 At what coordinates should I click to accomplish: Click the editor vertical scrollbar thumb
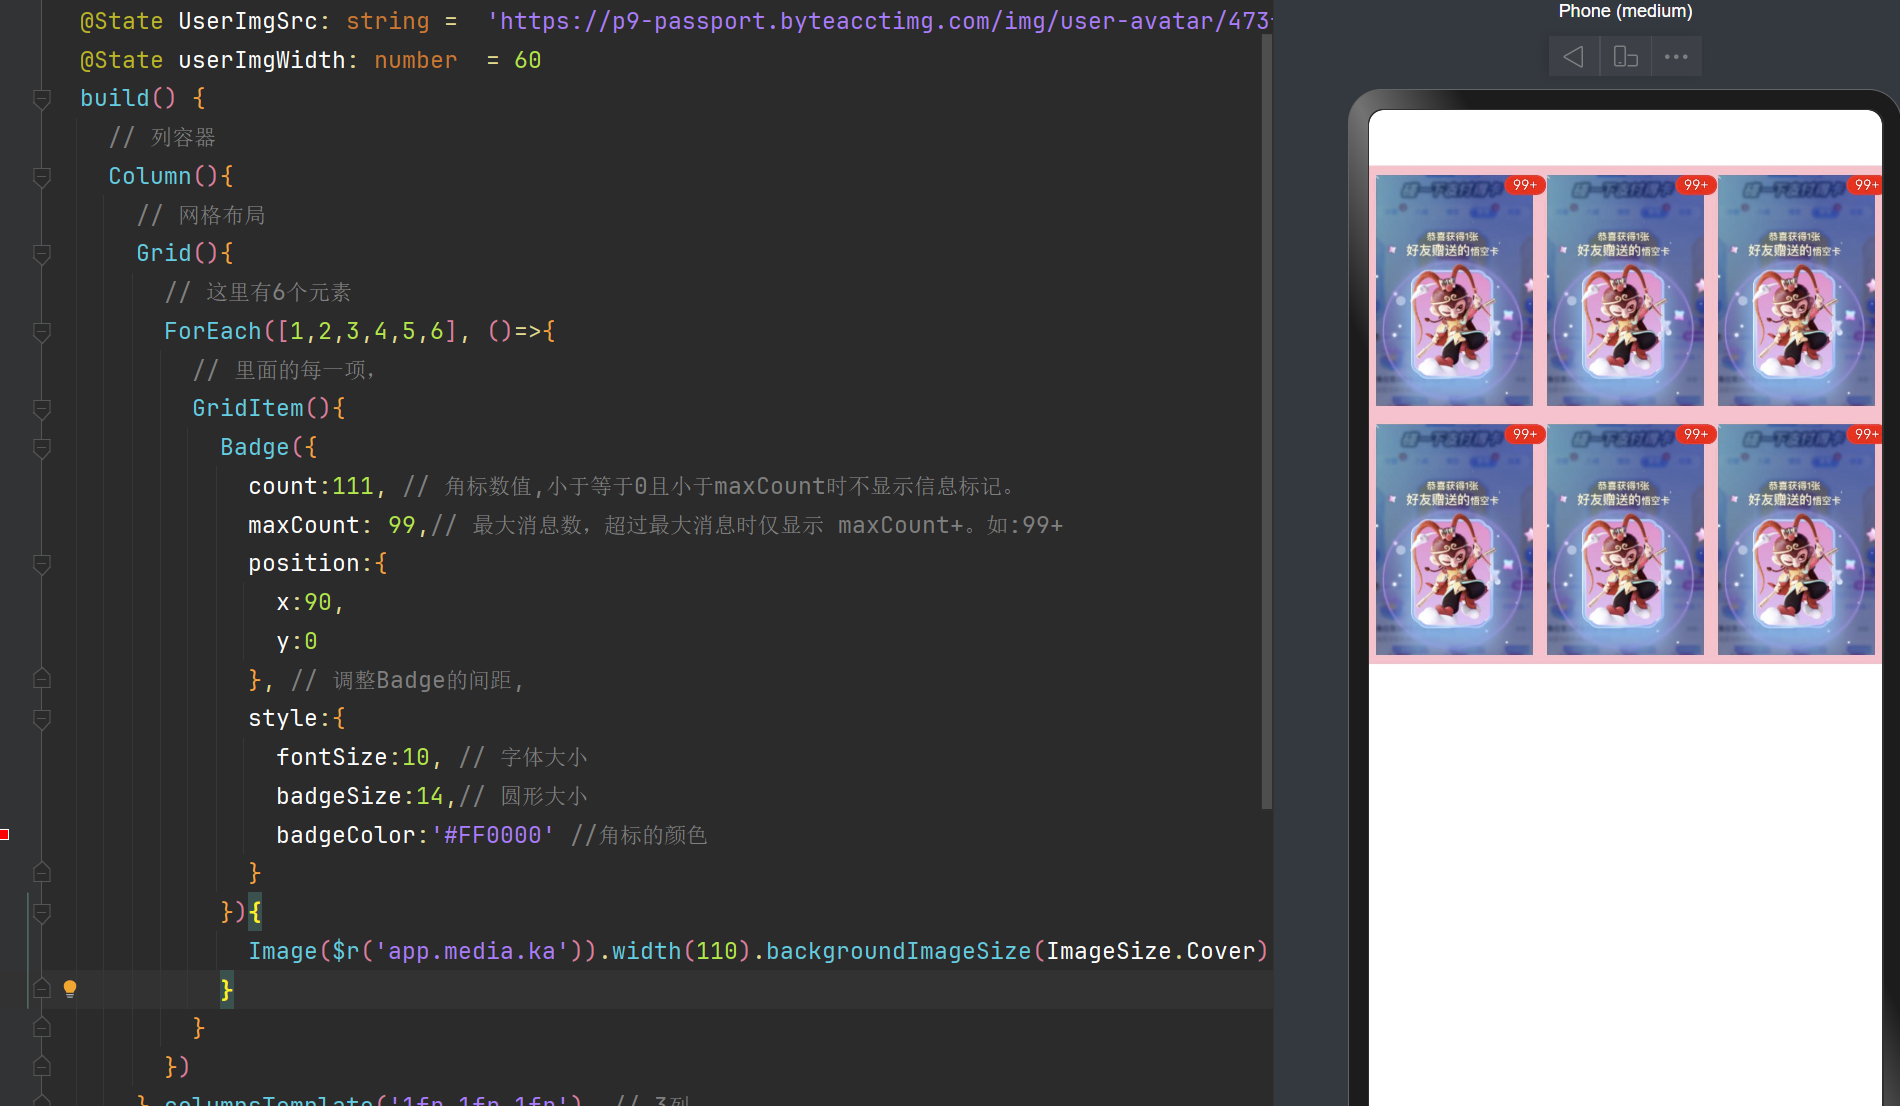[1267, 420]
